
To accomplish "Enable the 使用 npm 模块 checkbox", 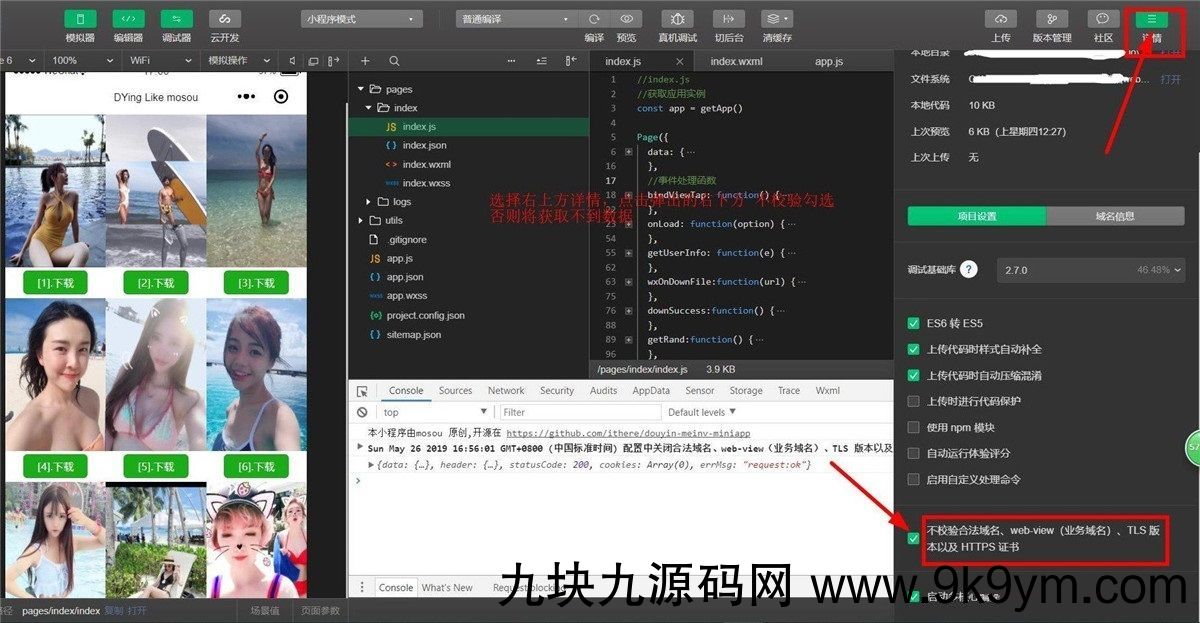I will pos(913,427).
